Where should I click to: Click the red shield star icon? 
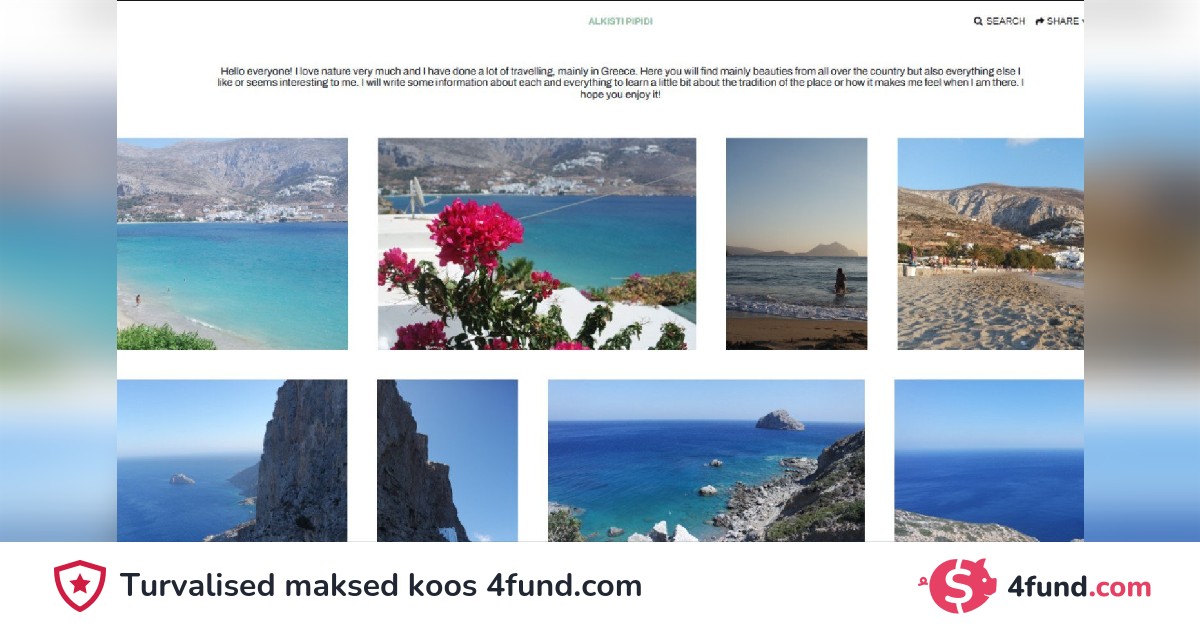click(80, 586)
